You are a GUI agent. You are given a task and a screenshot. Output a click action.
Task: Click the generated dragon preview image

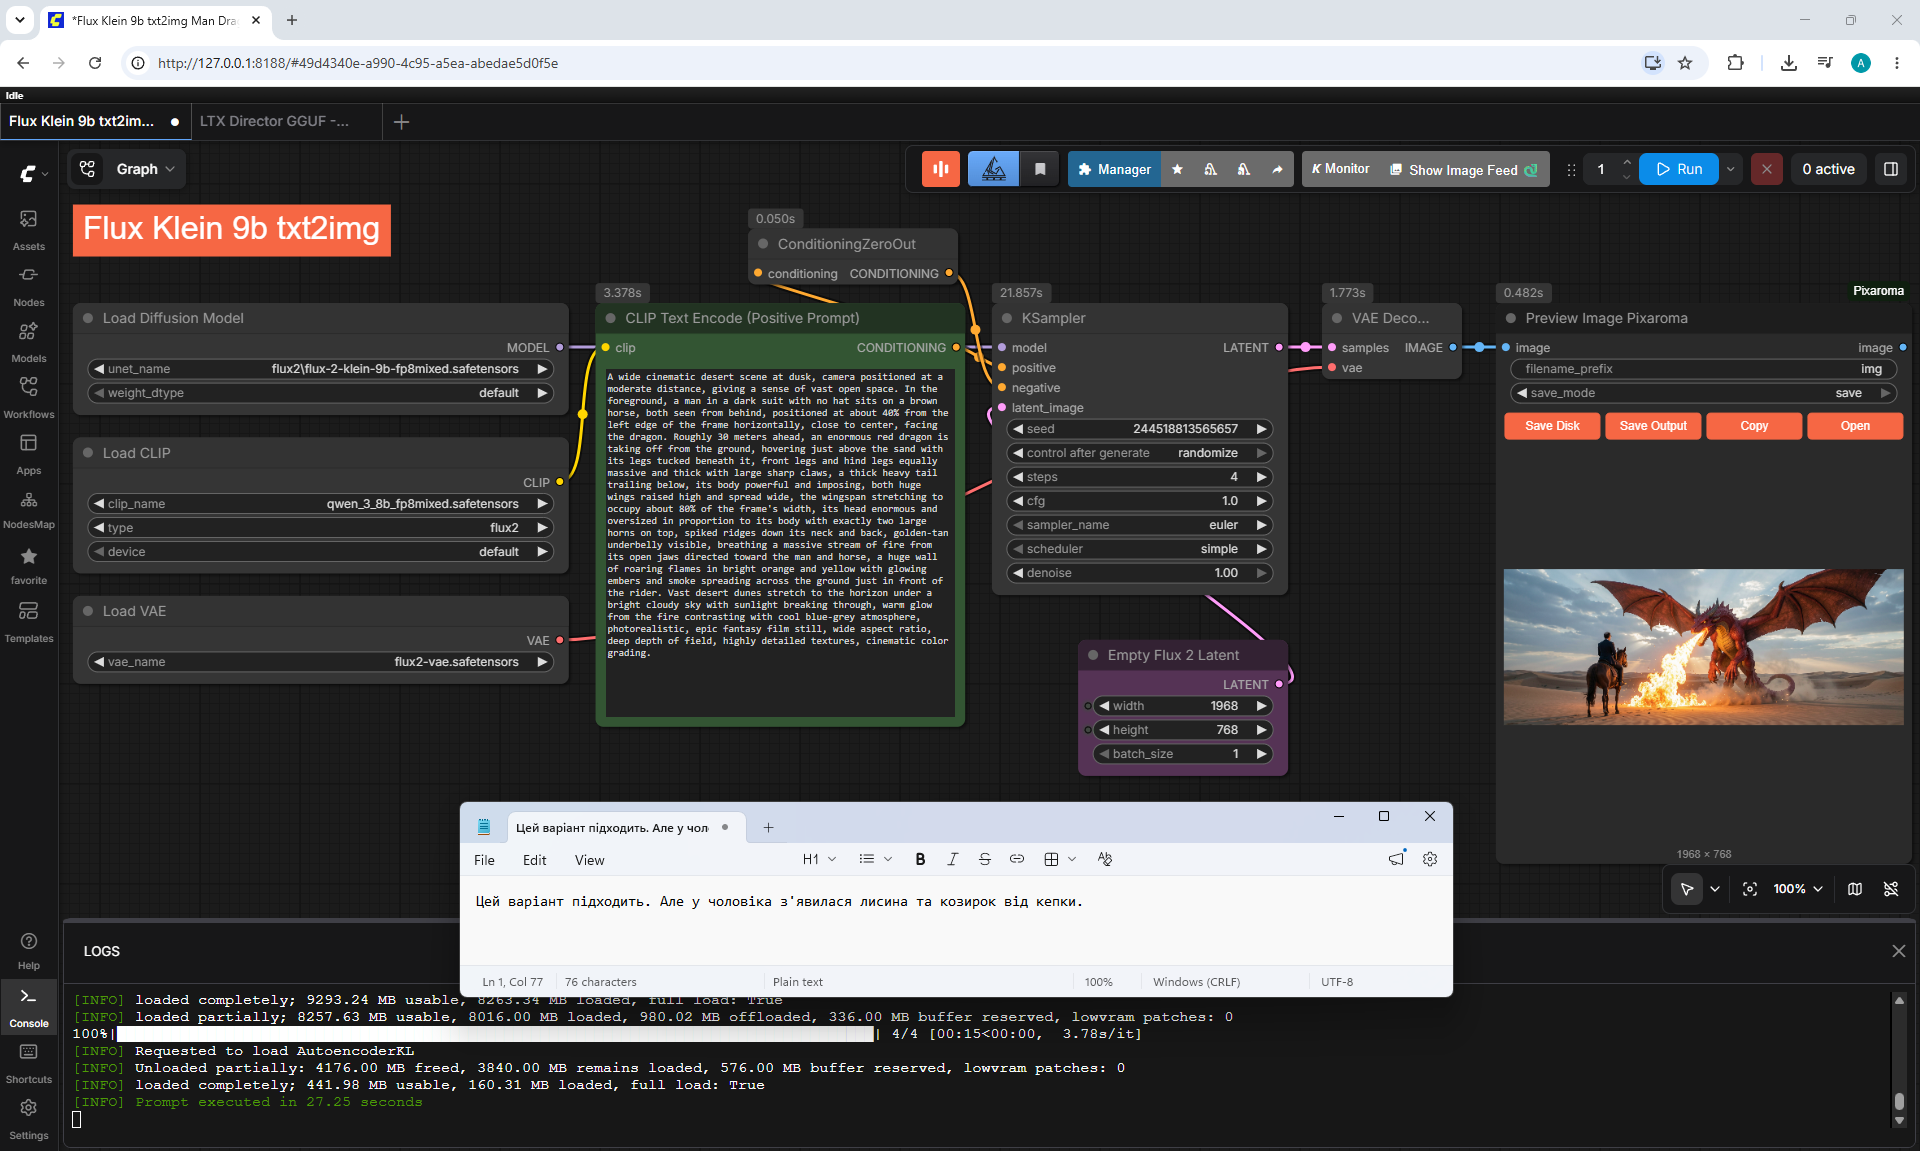coord(1703,647)
